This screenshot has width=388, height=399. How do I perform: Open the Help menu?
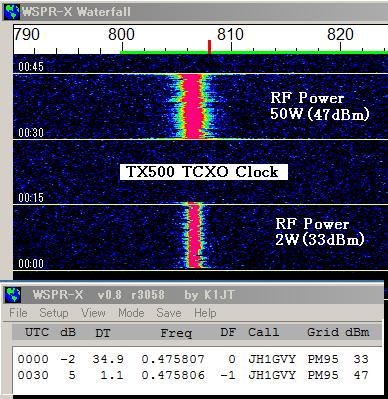tap(205, 313)
